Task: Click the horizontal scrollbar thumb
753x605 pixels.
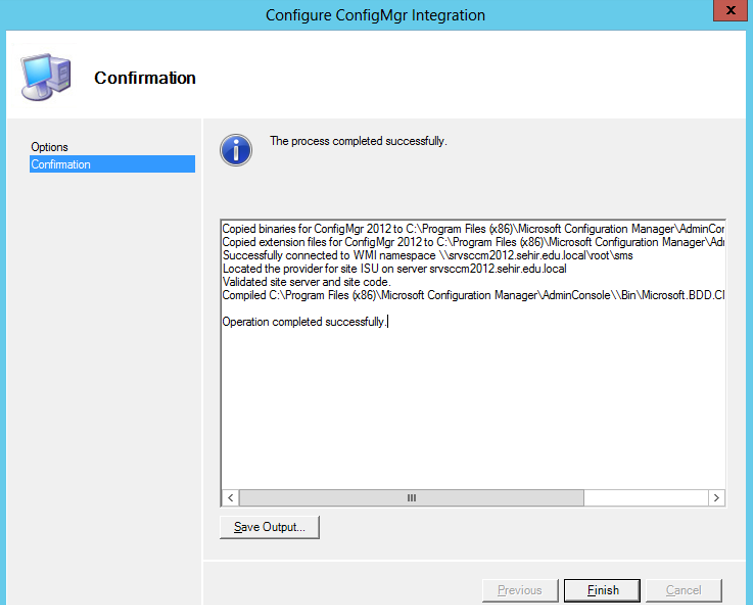Action: pyautogui.click(x=412, y=498)
